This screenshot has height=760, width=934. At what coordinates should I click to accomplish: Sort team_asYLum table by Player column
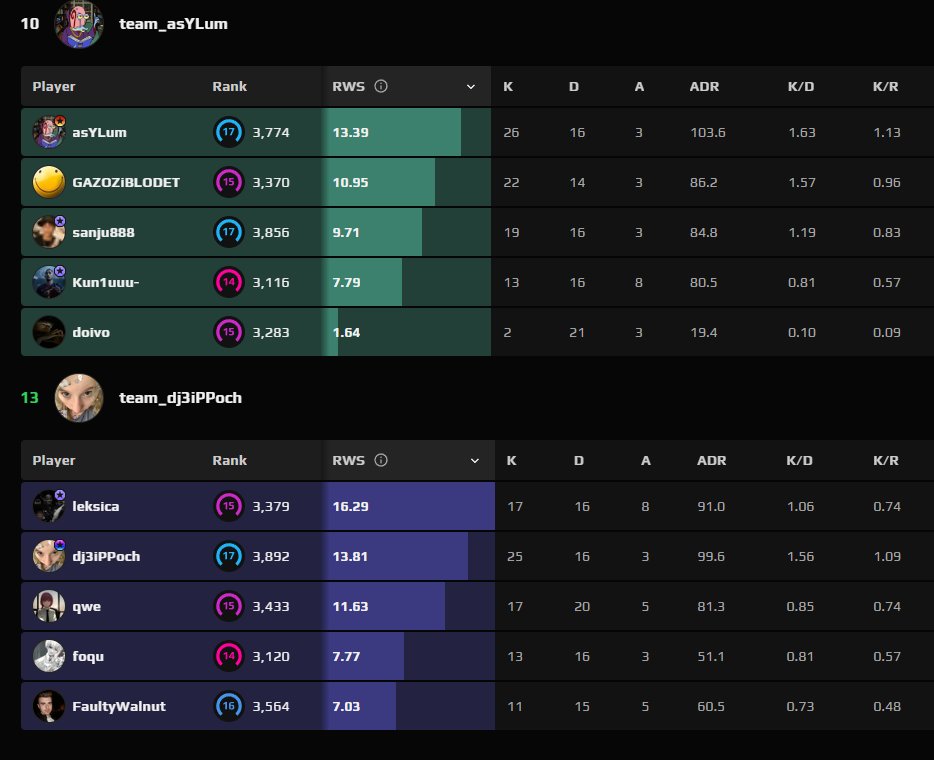pyautogui.click(x=54, y=86)
